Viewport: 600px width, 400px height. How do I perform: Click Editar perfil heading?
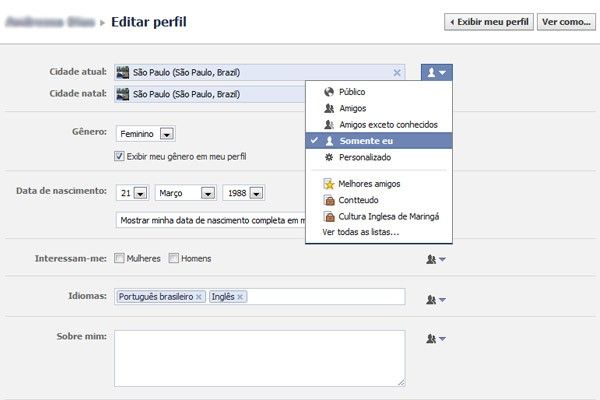(x=149, y=22)
